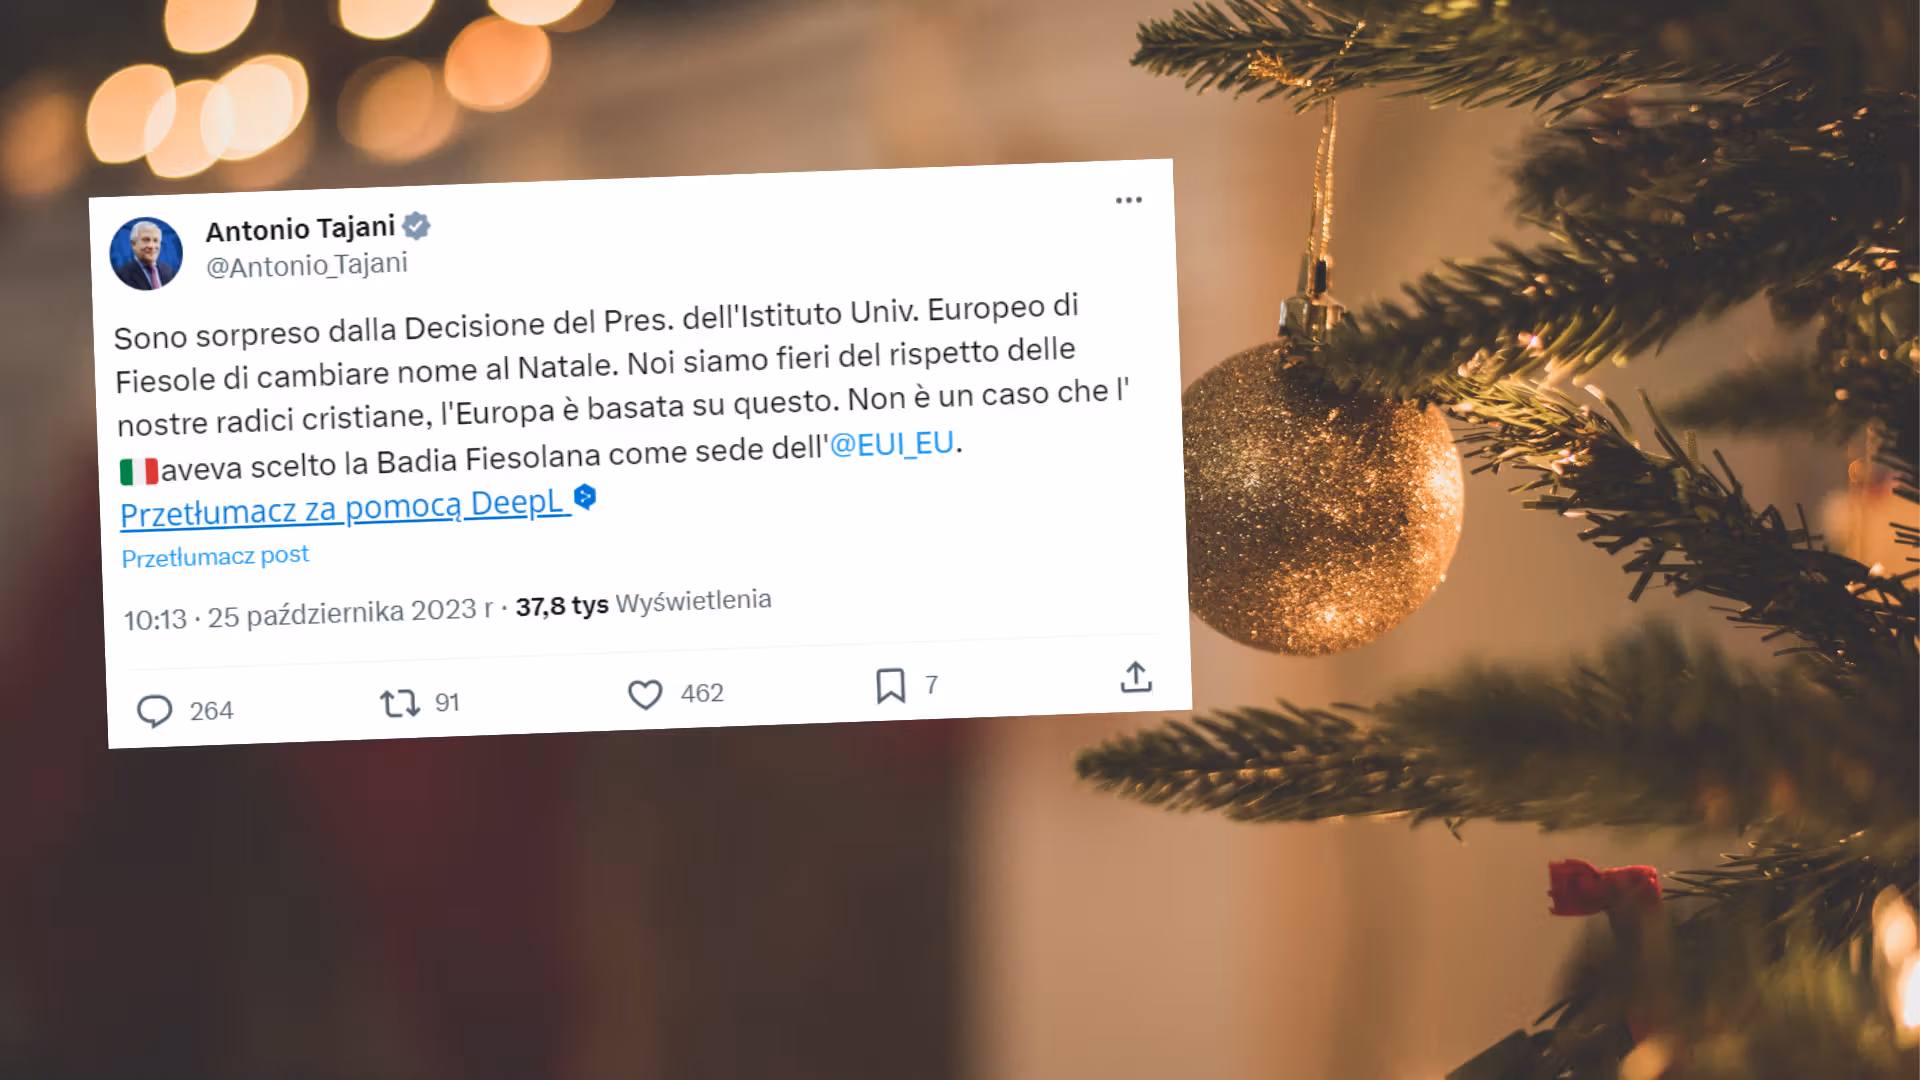1920x1080 pixels.
Task: Click the blue verified badge
Action: [416, 226]
